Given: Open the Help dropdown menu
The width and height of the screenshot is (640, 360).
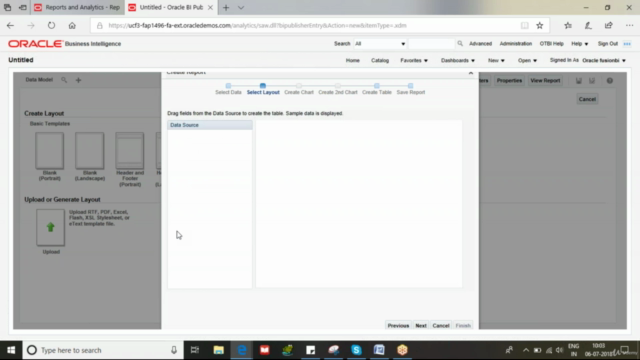Looking at the screenshot, I should [580, 44].
